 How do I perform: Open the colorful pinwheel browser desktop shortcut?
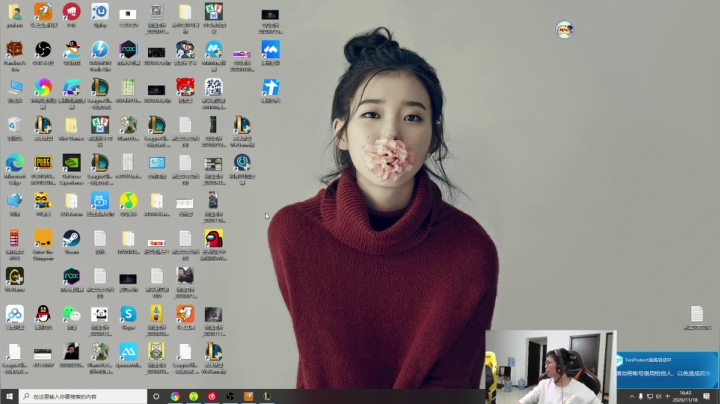click(43, 88)
